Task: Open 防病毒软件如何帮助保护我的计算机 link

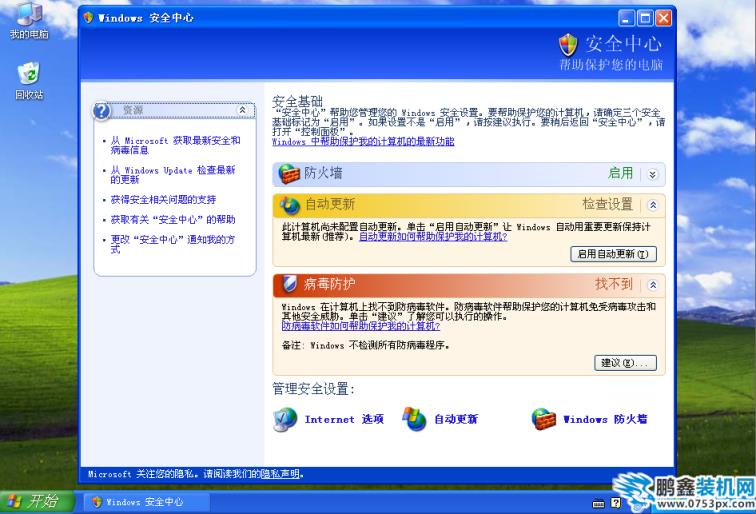Action: tap(361, 326)
